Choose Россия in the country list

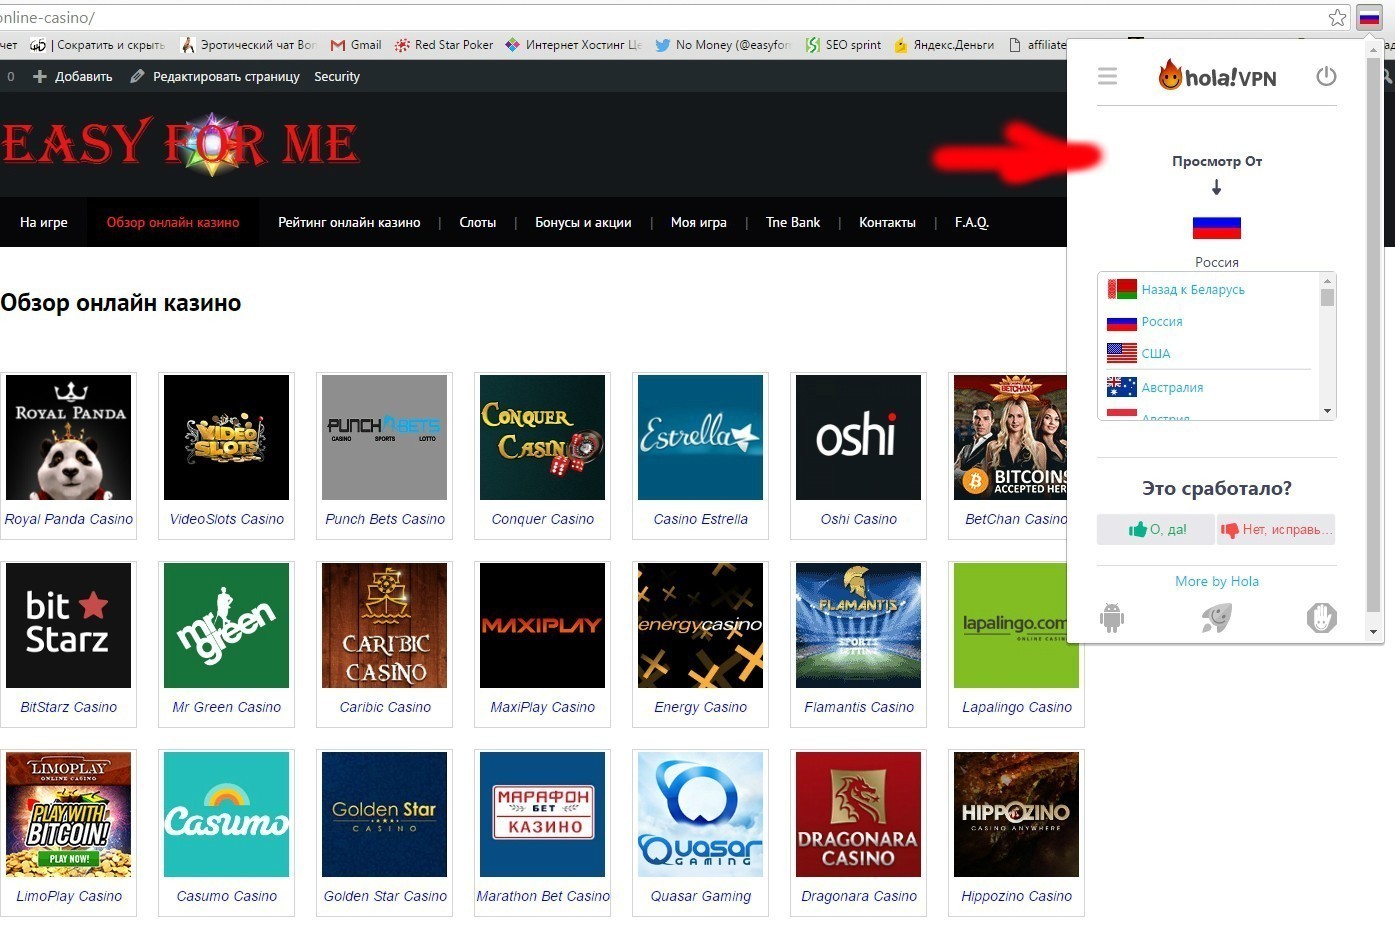pyautogui.click(x=1162, y=321)
